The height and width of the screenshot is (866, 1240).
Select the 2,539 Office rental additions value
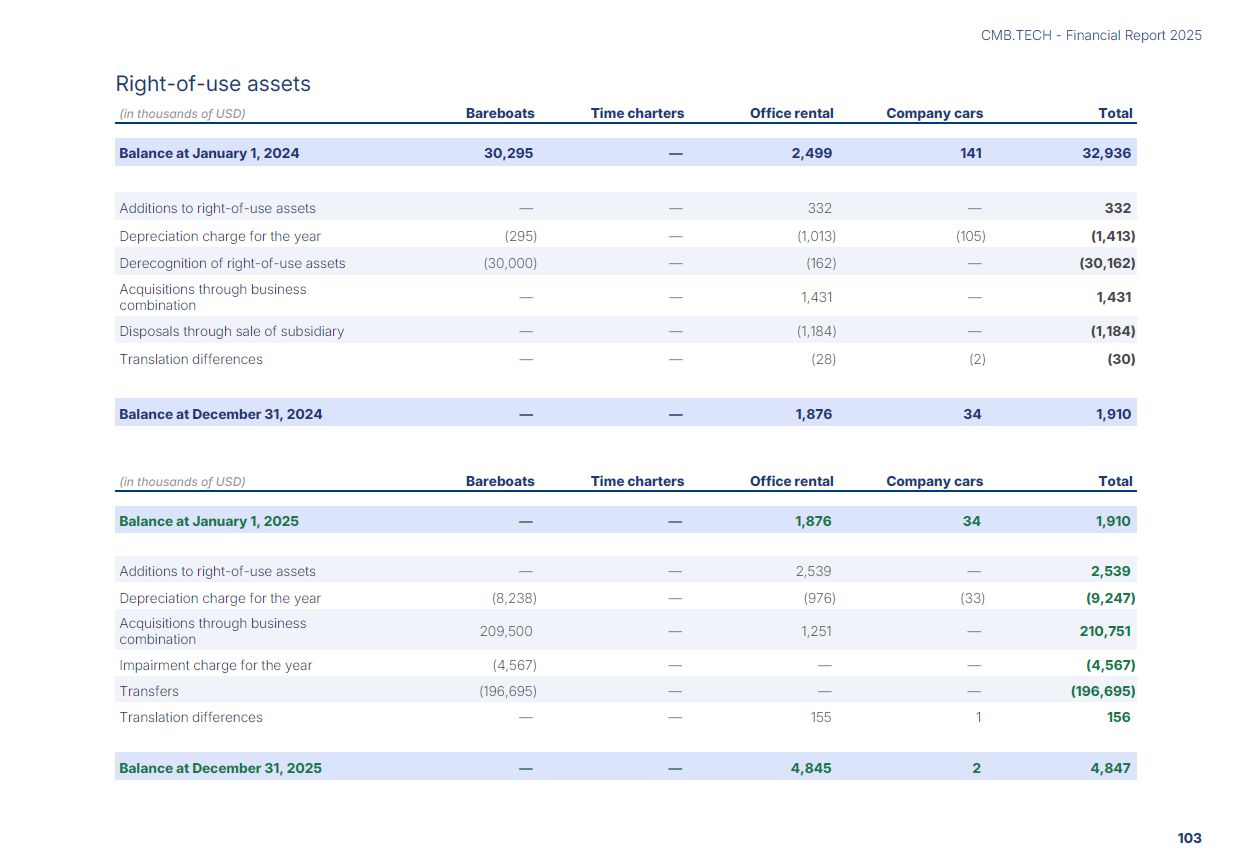(813, 571)
